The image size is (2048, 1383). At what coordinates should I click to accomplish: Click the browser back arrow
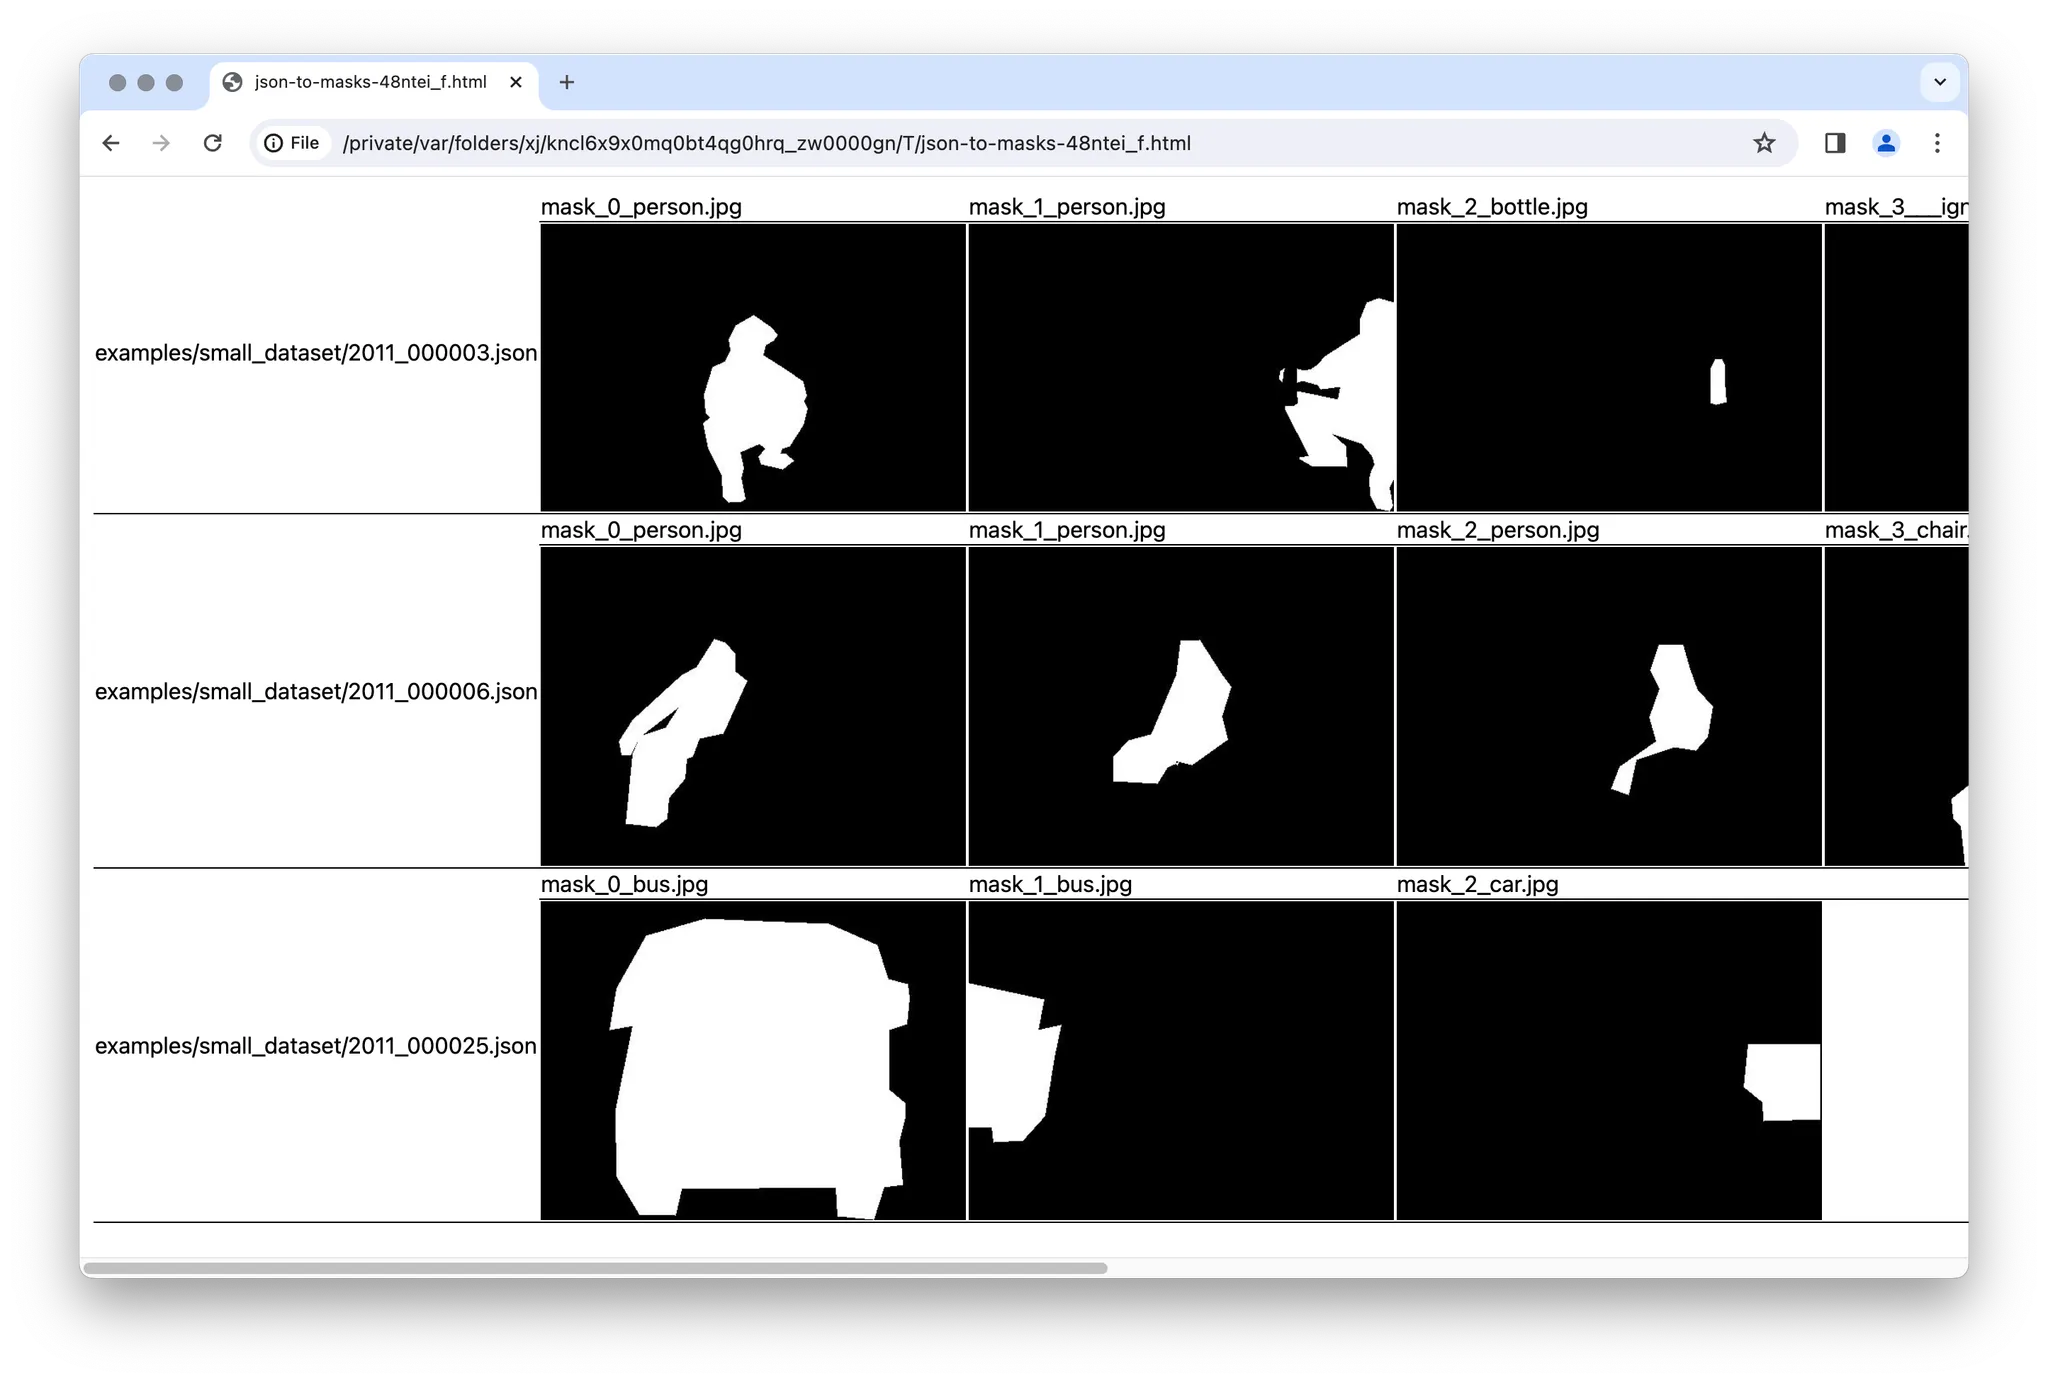pos(111,143)
